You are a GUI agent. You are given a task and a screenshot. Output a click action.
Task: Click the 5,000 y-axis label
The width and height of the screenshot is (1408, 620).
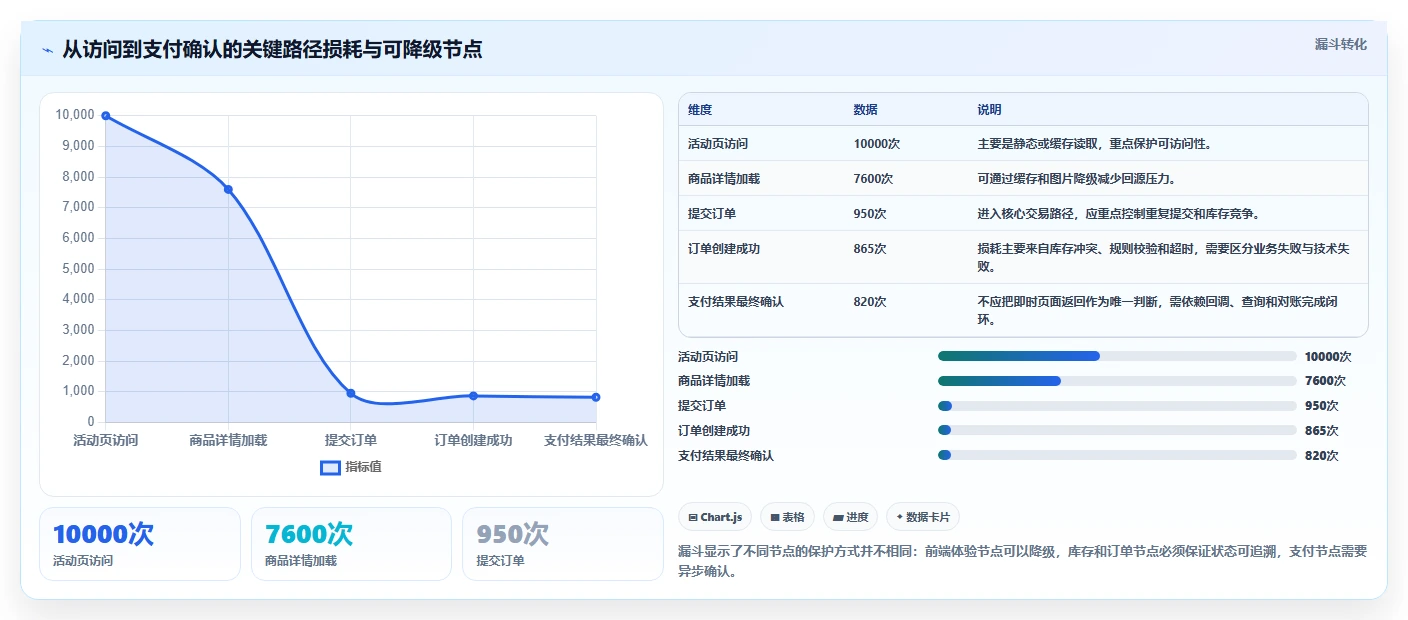click(78, 268)
